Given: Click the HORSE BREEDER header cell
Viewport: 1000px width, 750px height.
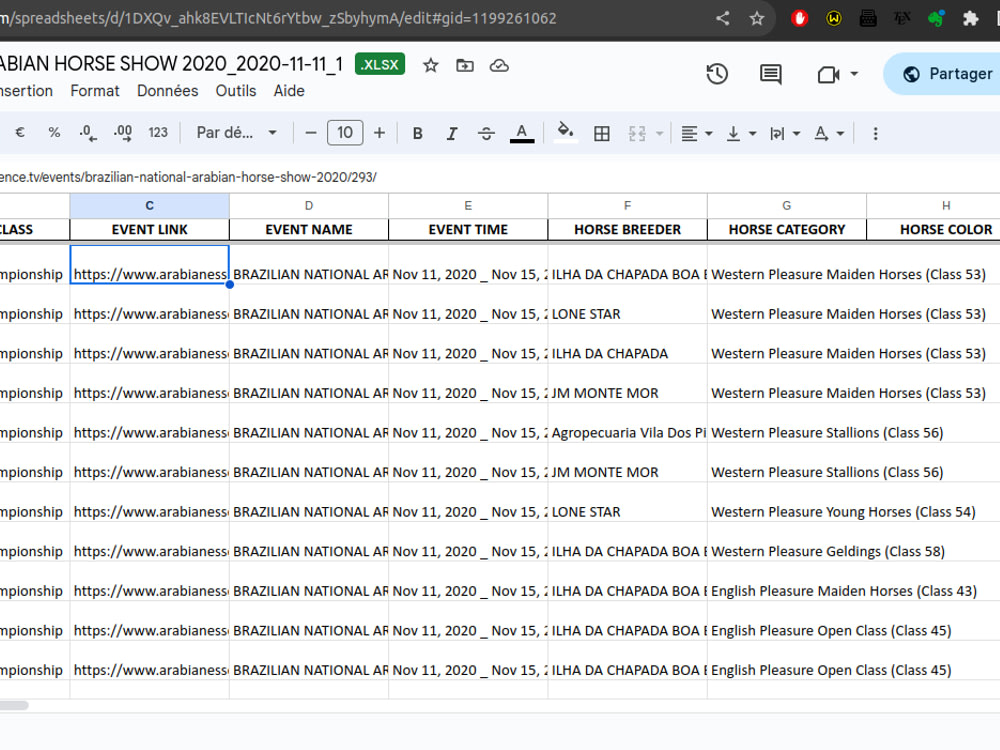Looking at the screenshot, I should pos(628,229).
